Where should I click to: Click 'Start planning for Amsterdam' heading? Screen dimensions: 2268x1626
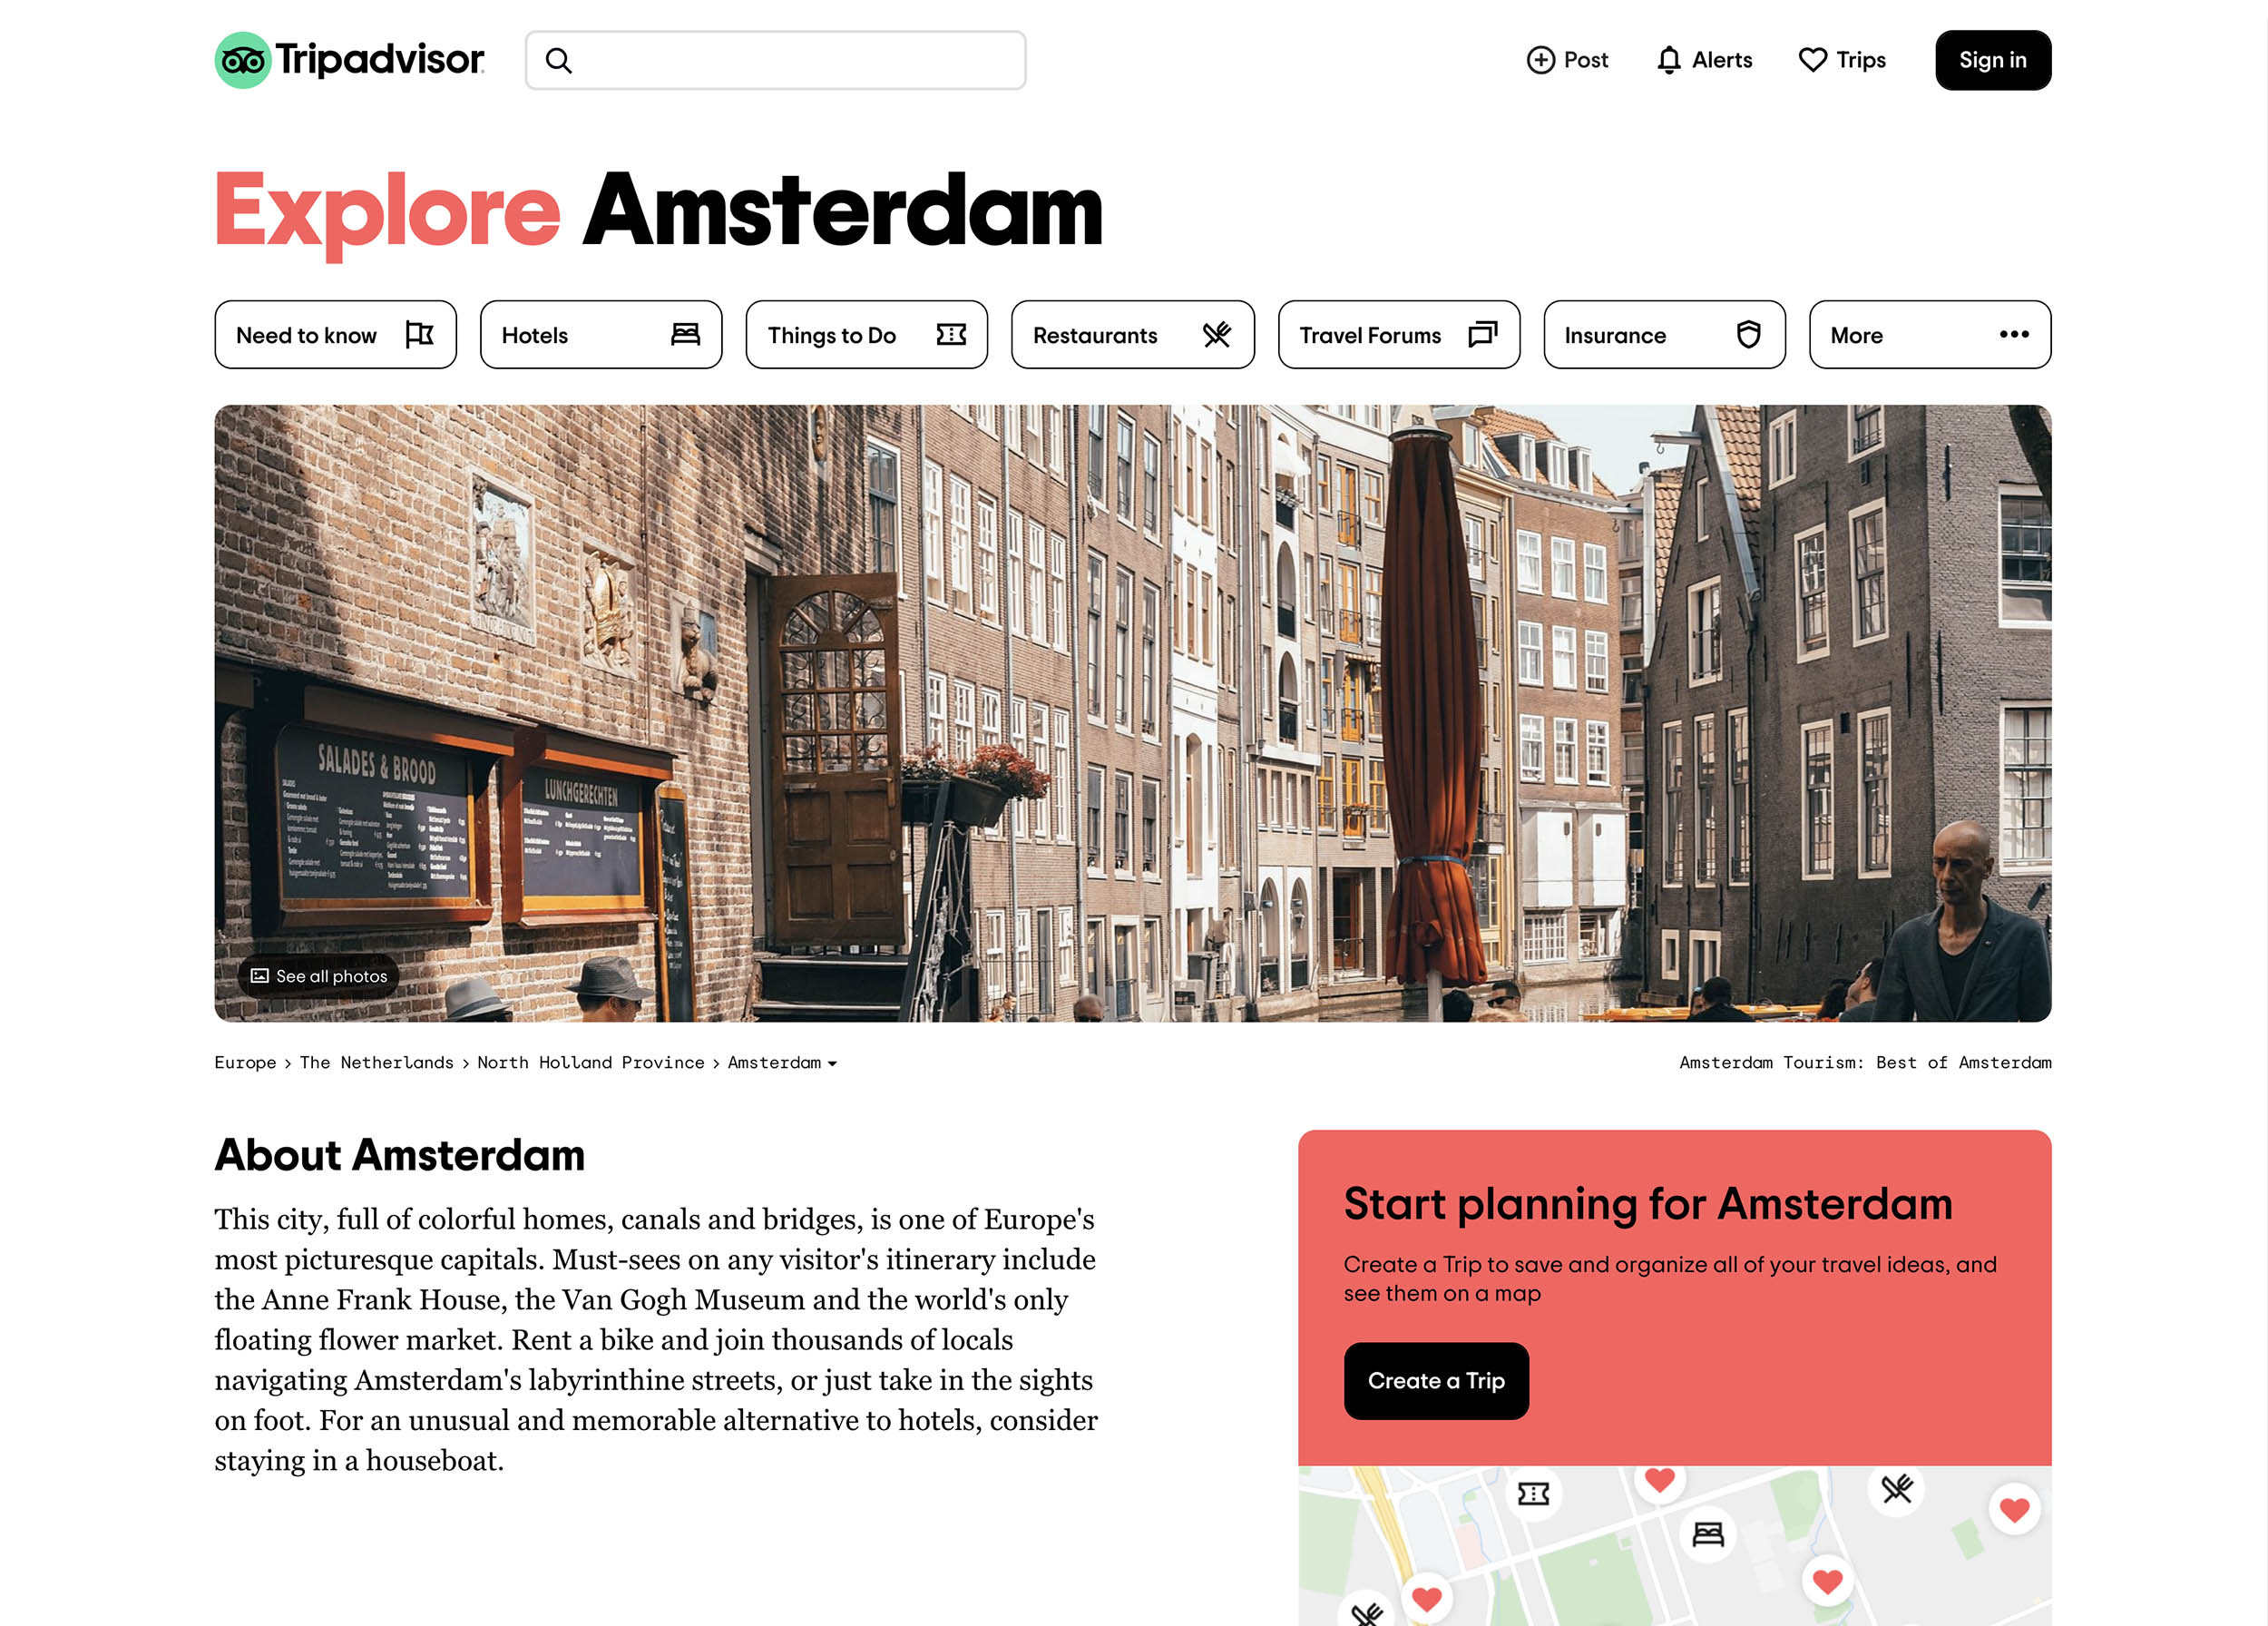(1647, 1204)
